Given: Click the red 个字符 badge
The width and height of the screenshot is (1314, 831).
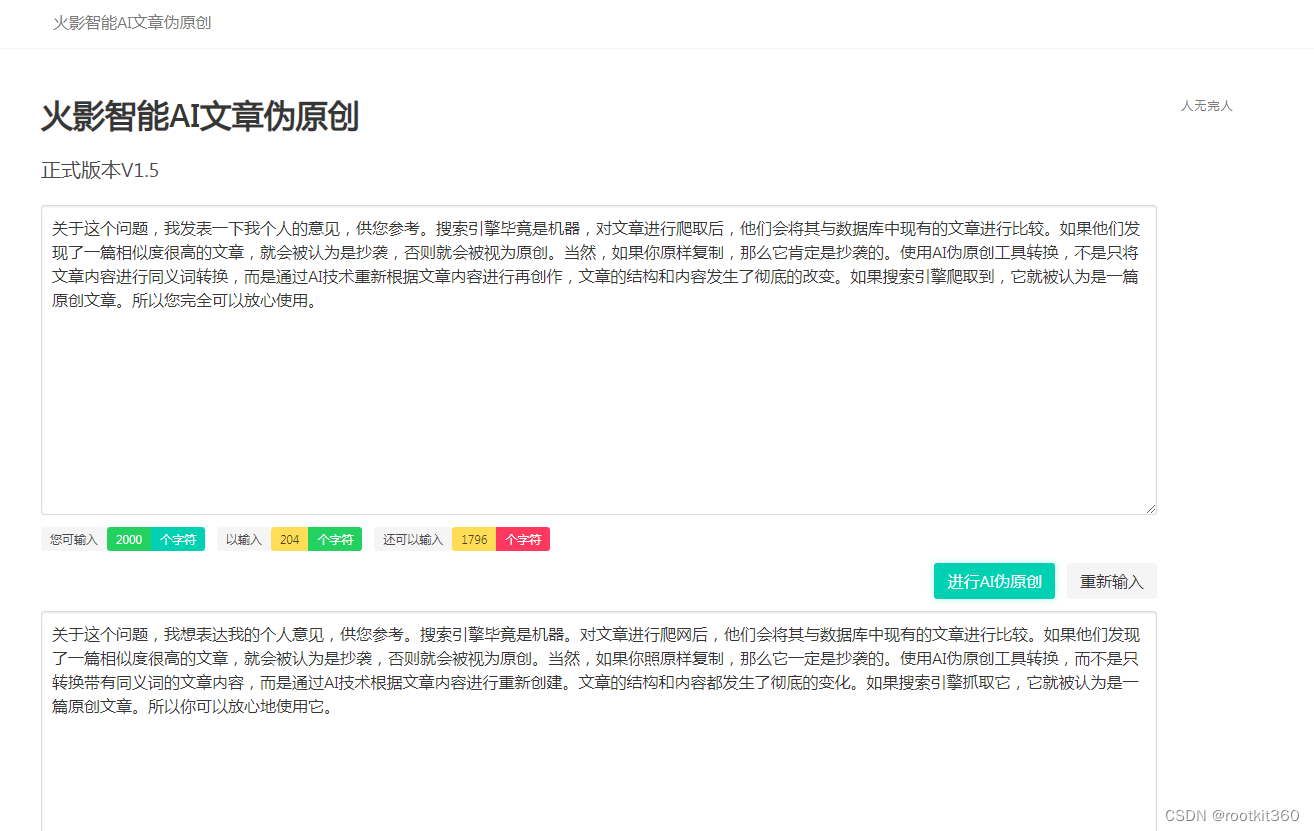Looking at the screenshot, I should pyautogui.click(x=523, y=539).
